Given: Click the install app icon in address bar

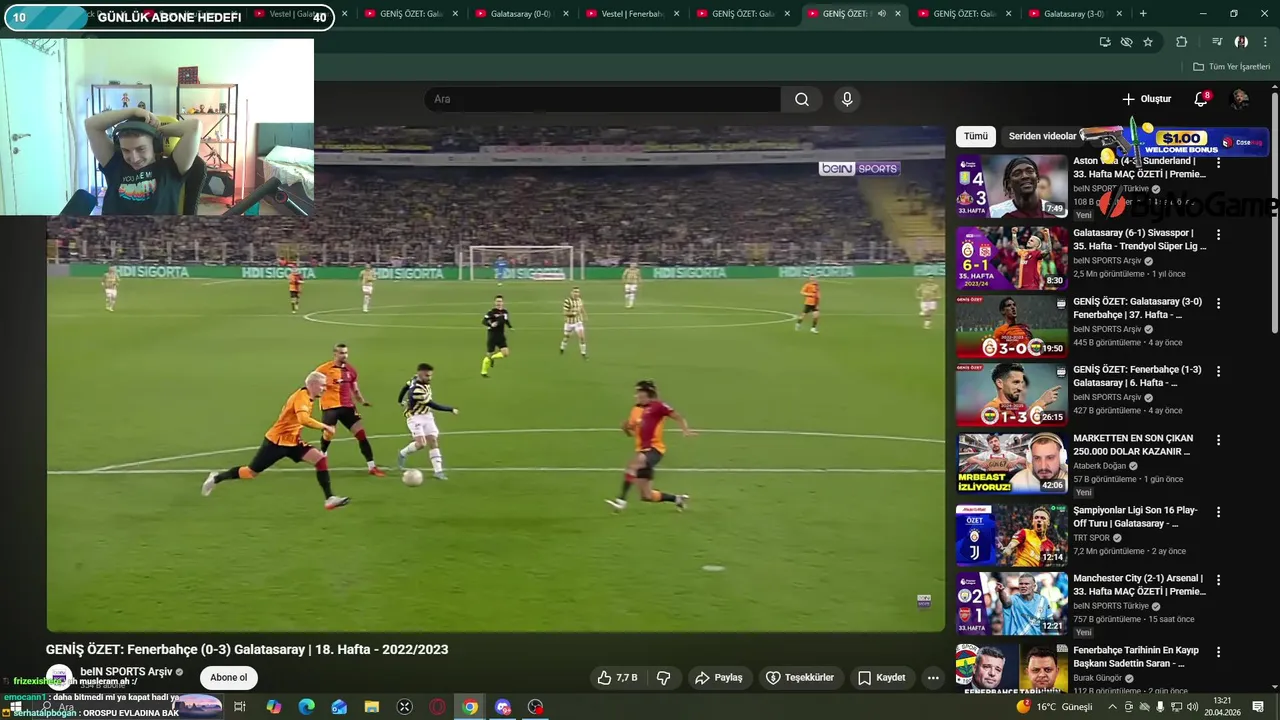Looking at the screenshot, I should pyautogui.click(x=1105, y=42).
